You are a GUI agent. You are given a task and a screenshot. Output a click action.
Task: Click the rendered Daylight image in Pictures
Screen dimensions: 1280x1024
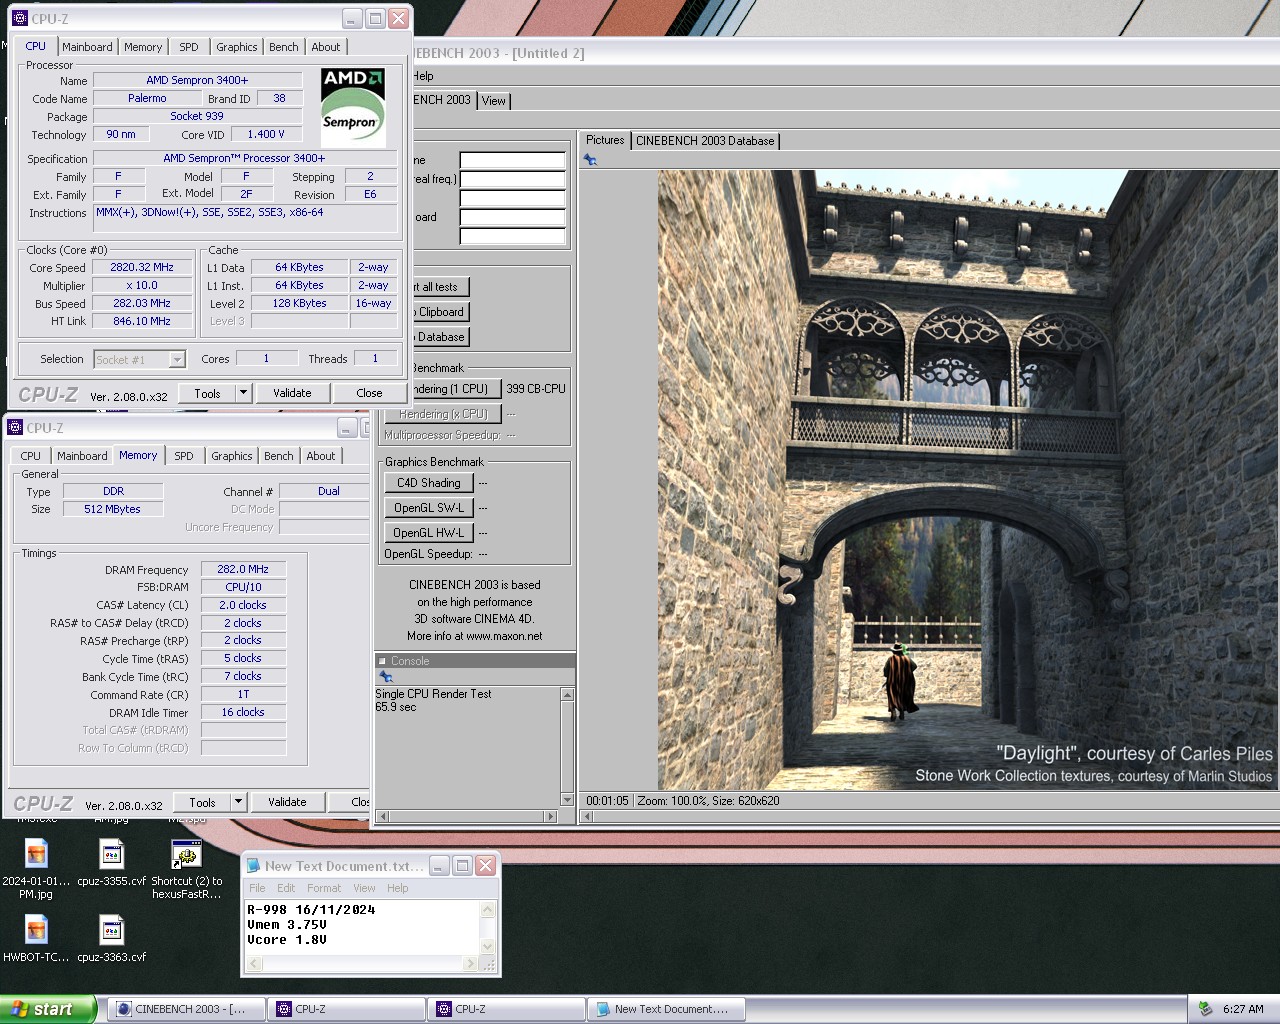click(x=967, y=480)
